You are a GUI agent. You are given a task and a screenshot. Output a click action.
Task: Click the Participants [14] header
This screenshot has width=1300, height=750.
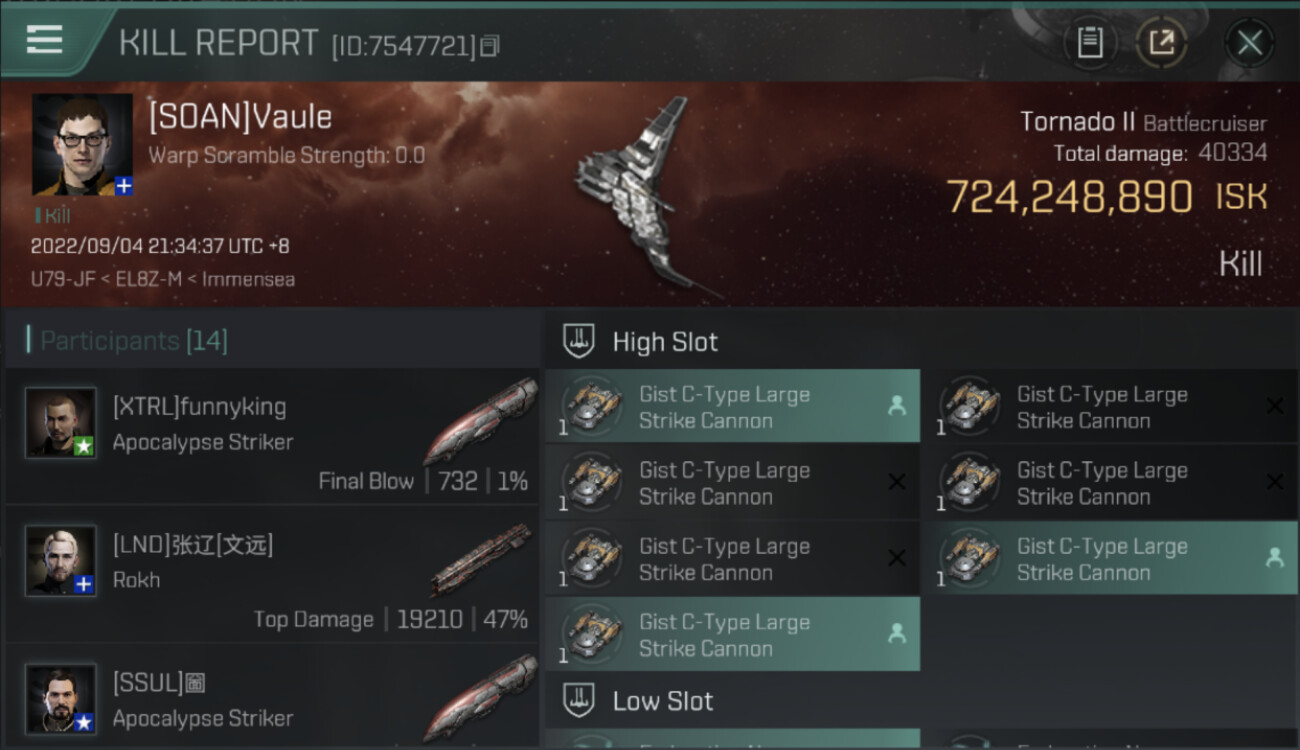pyautogui.click(x=134, y=341)
